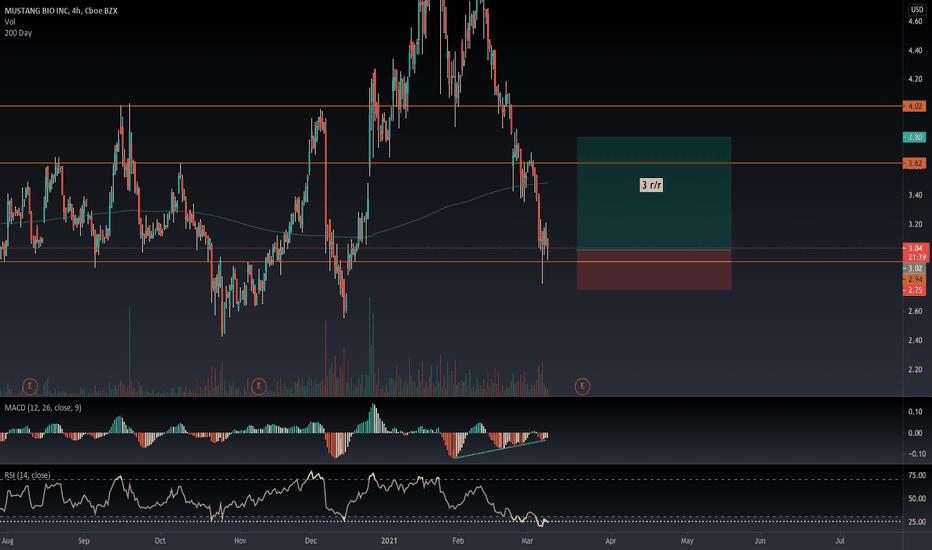
Task: Click the 2.20 price axis tick
Action: (x=915, y=370)
